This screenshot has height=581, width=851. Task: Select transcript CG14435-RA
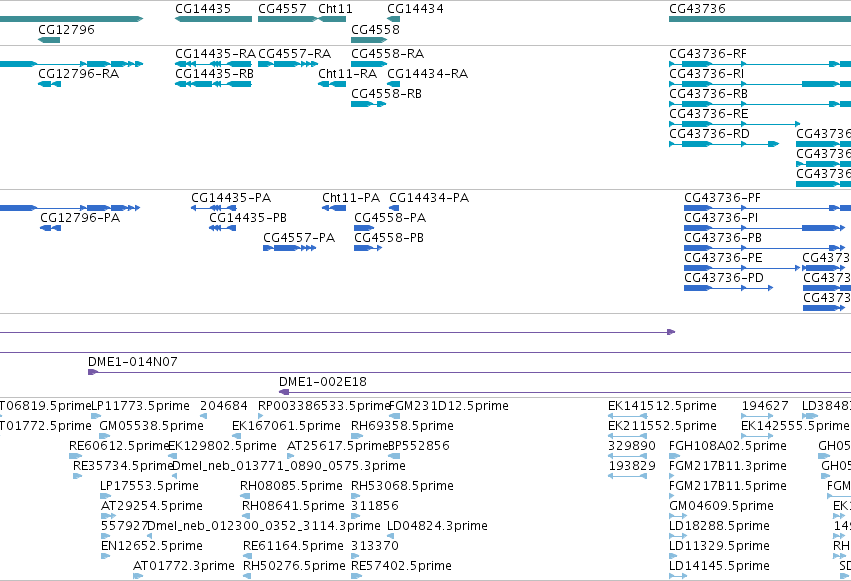tap(213, 64)
